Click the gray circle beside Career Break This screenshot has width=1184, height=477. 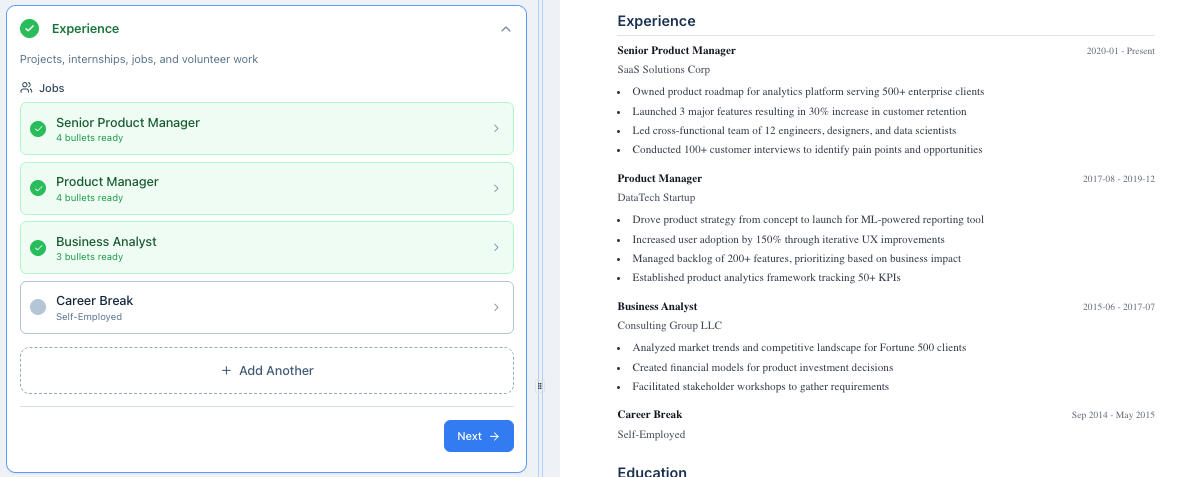click(38, 307)
